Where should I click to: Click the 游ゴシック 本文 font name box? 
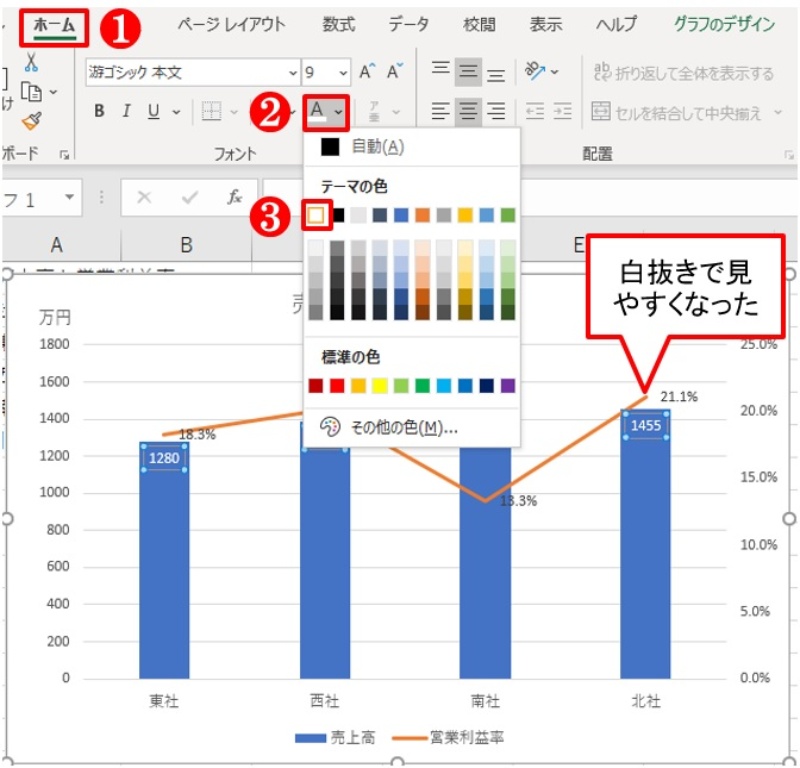coord(160,73)
